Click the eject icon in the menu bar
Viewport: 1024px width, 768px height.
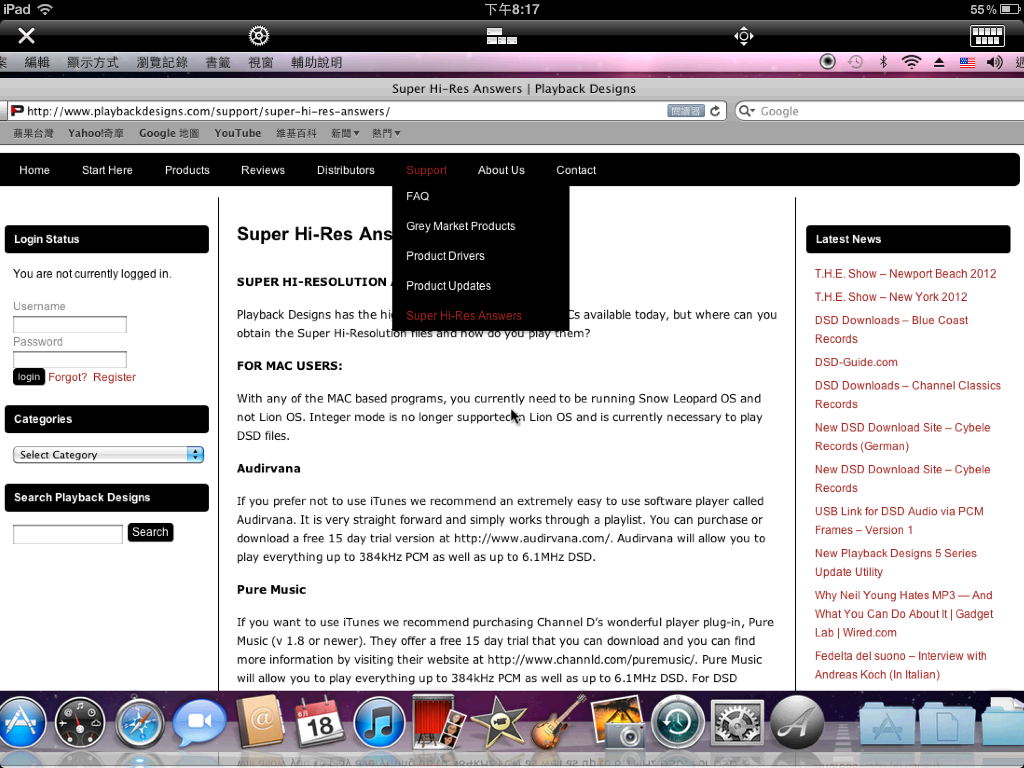click(939, 63)
